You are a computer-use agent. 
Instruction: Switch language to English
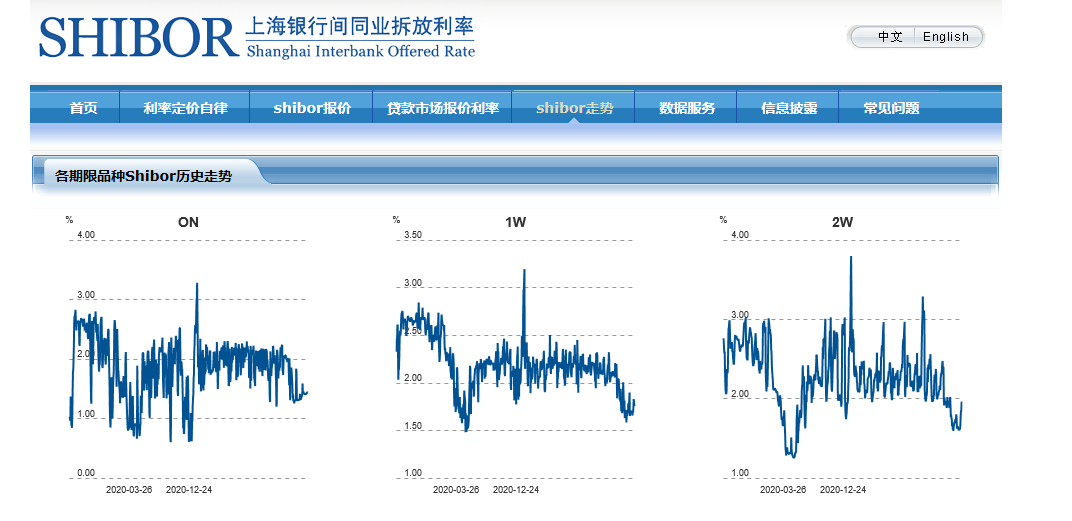(946, 37)
